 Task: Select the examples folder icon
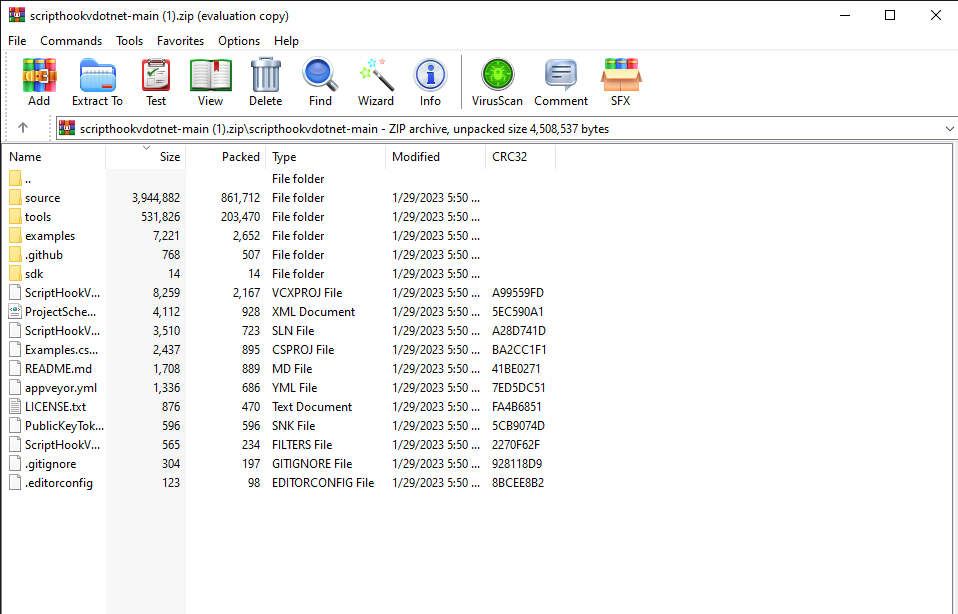(x=15, y=235)
